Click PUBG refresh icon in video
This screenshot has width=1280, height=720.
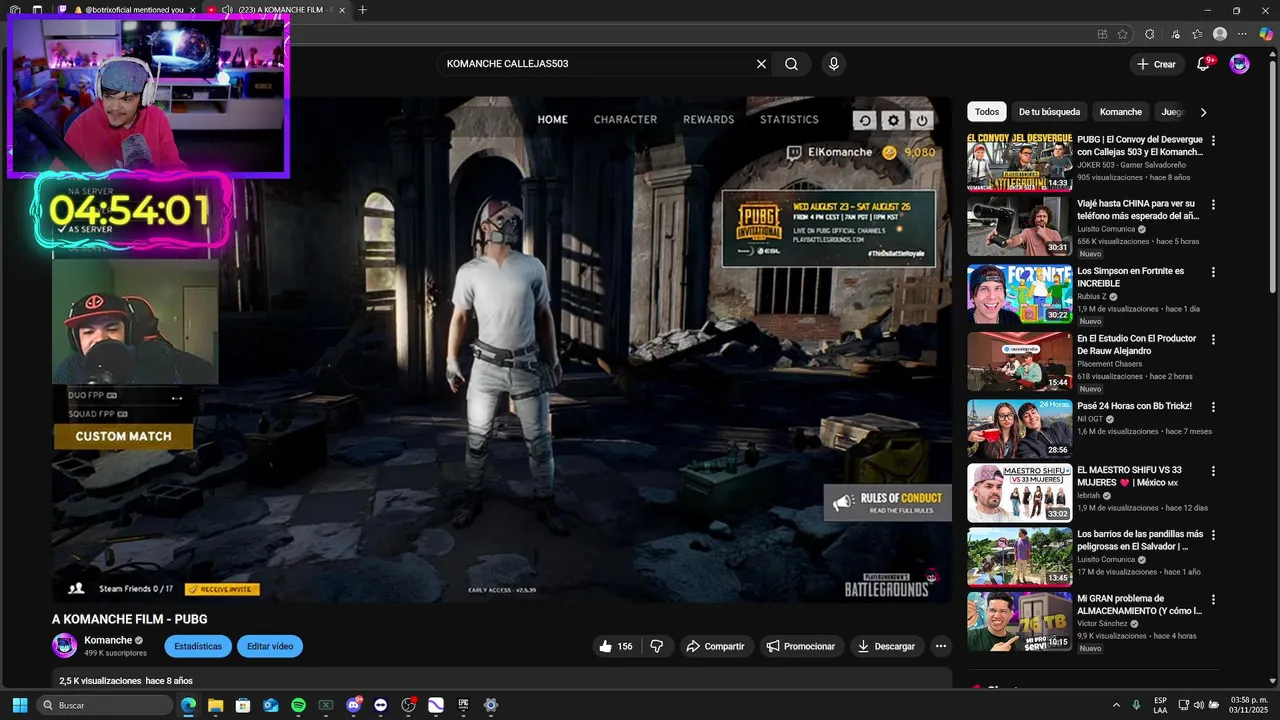(x=865, y=120)
